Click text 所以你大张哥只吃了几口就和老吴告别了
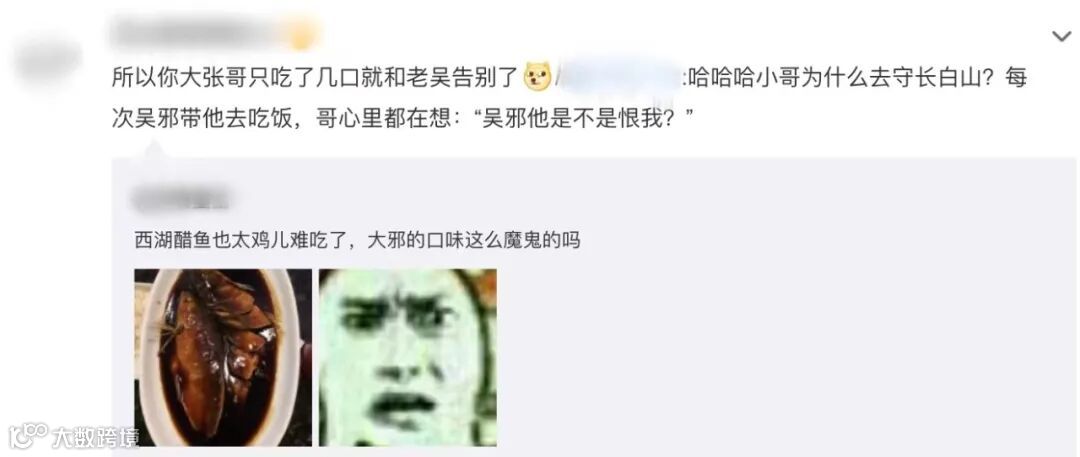This screenshot has width=1080, height=457. coord(315,77)
